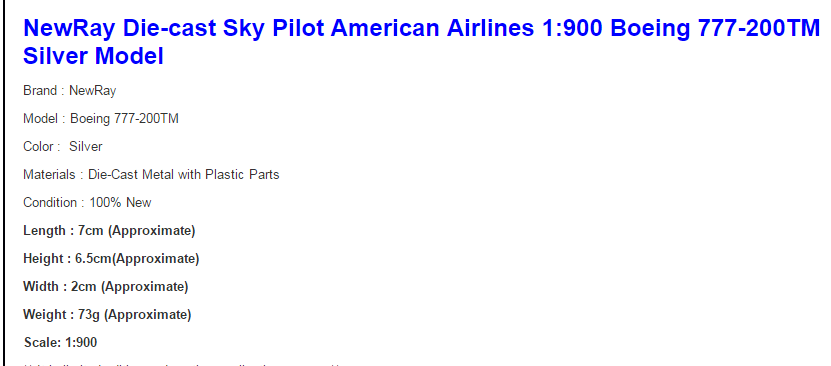
Task: Click the word 'NewRay' after Brand
Action: [93, 91]
